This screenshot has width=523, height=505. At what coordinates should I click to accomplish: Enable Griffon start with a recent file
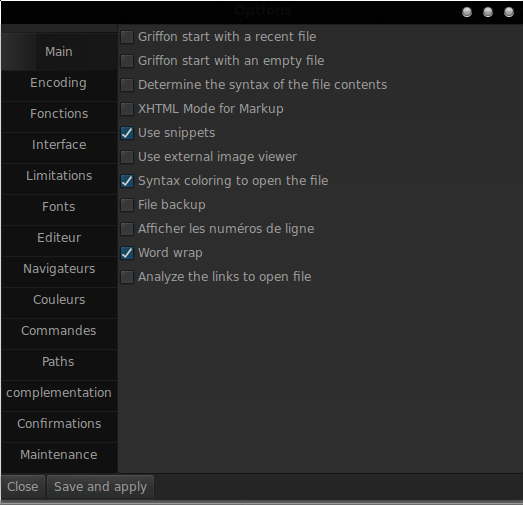[x=127, y=37]
